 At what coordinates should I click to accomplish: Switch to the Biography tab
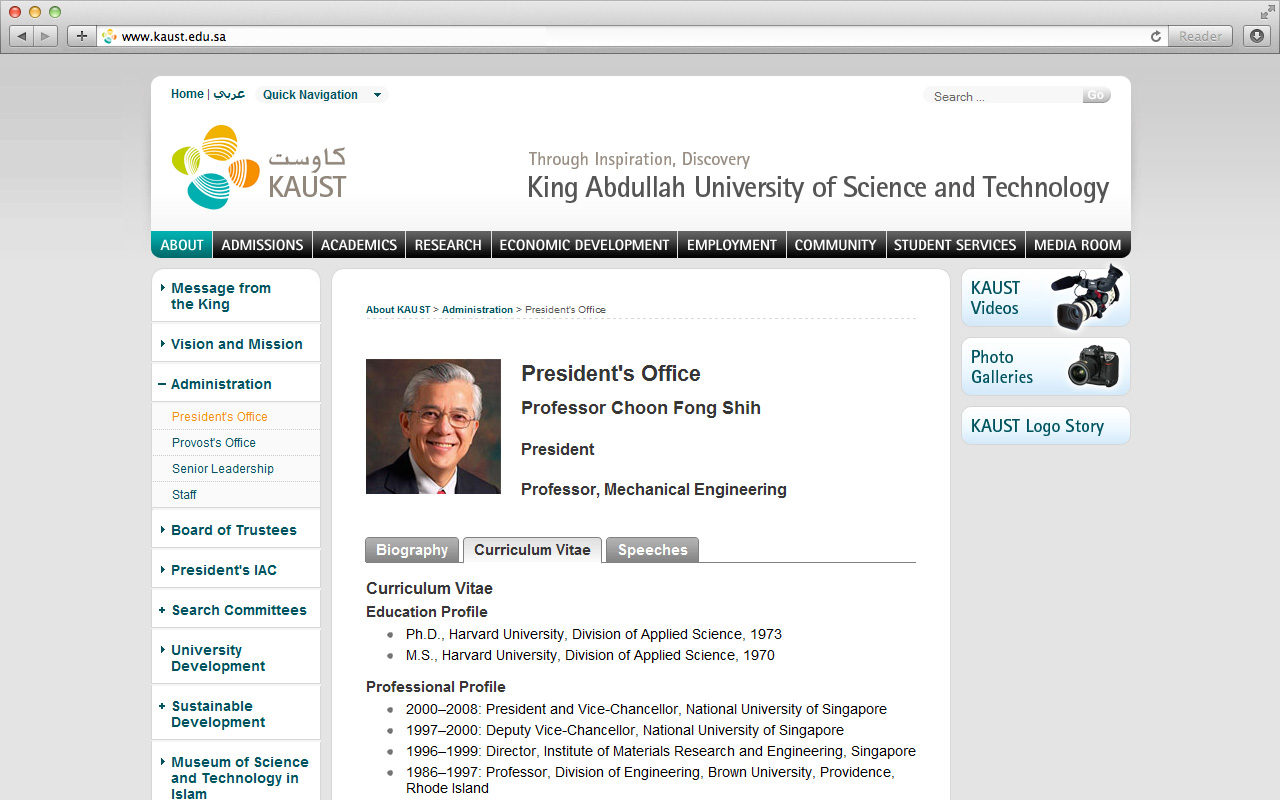point(412,550)
